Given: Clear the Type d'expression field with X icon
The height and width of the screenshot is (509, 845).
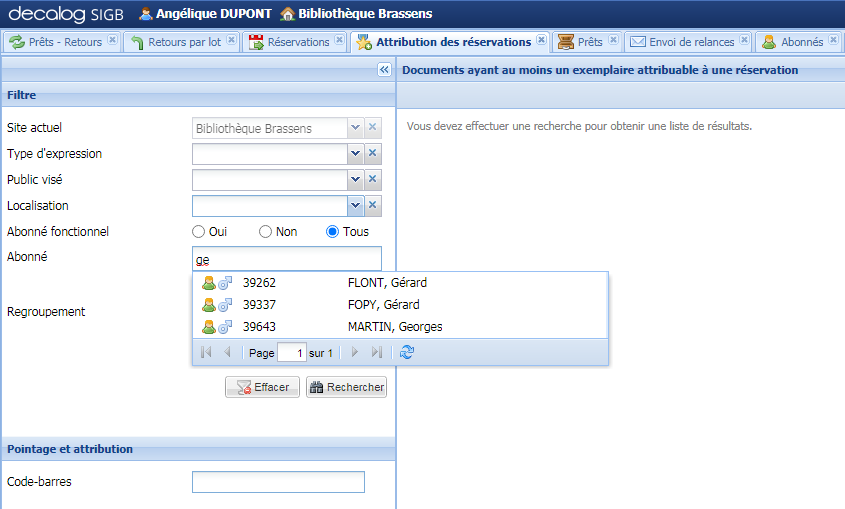Looking at the screenshot, I should (x=372, y=154).
